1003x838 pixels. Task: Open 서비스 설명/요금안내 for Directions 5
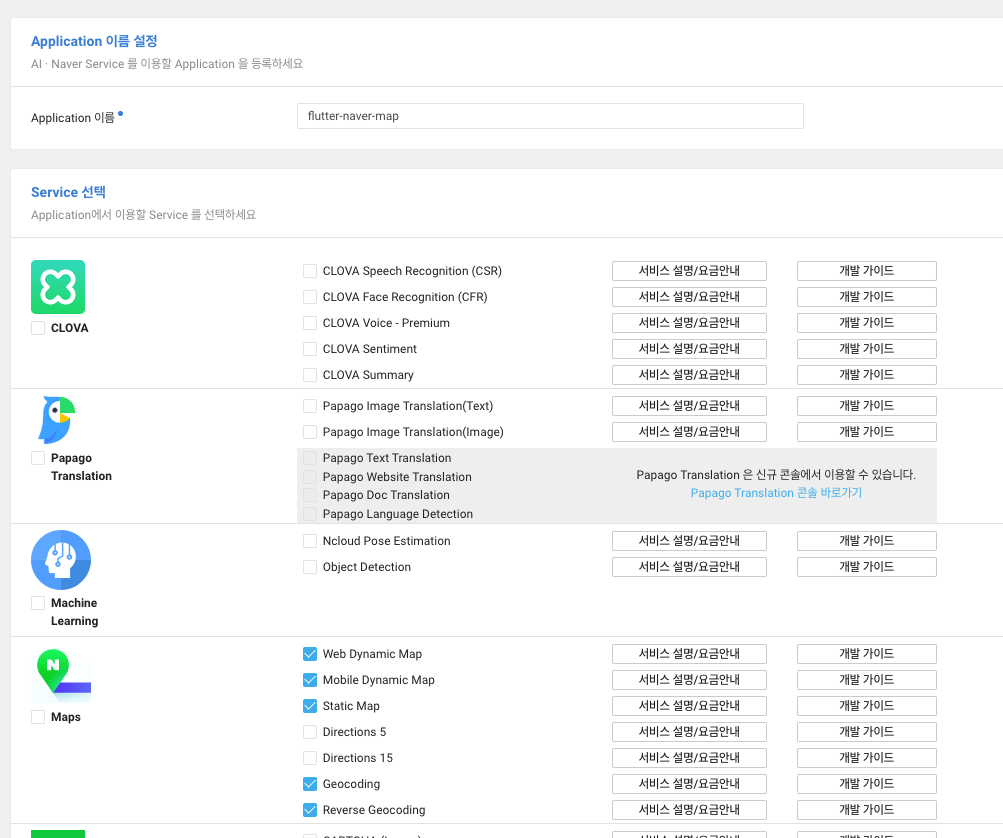[689, 732]
